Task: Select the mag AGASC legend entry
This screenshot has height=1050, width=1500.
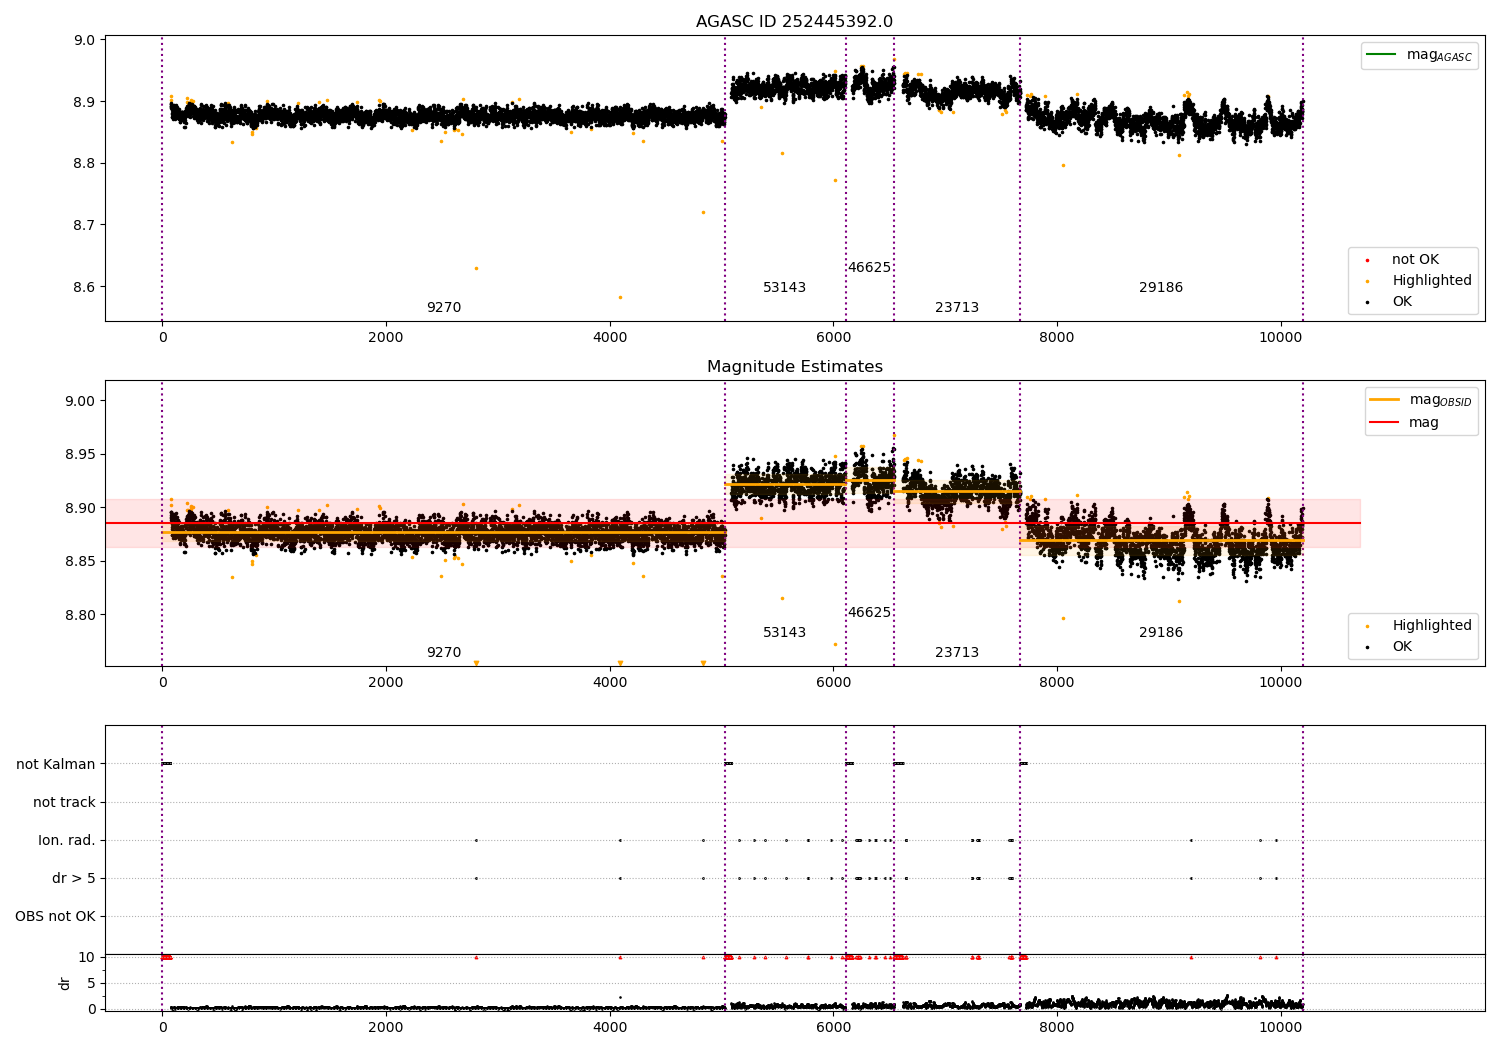Action: point(1419,55)
